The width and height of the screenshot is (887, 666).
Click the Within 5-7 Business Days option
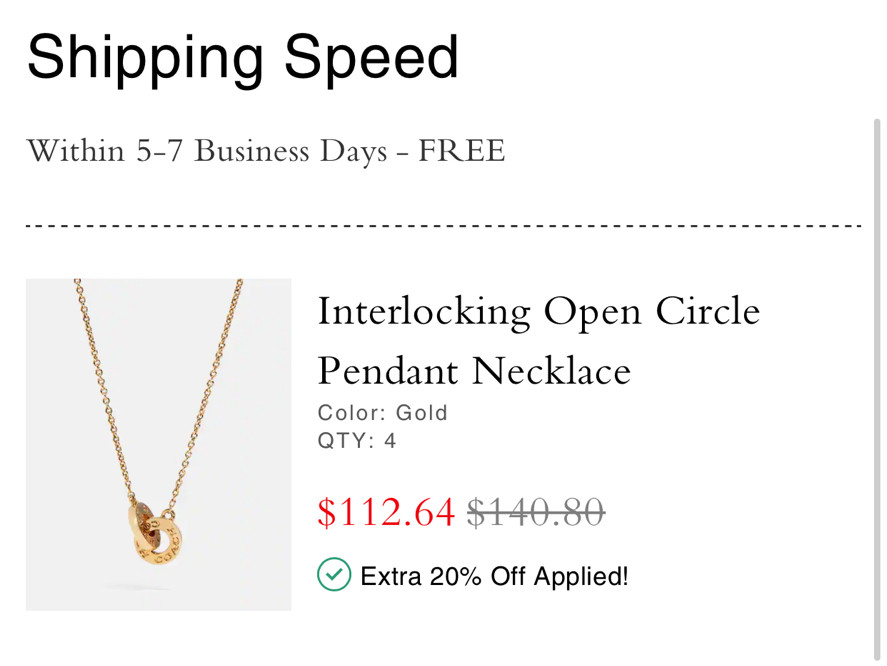266,152
